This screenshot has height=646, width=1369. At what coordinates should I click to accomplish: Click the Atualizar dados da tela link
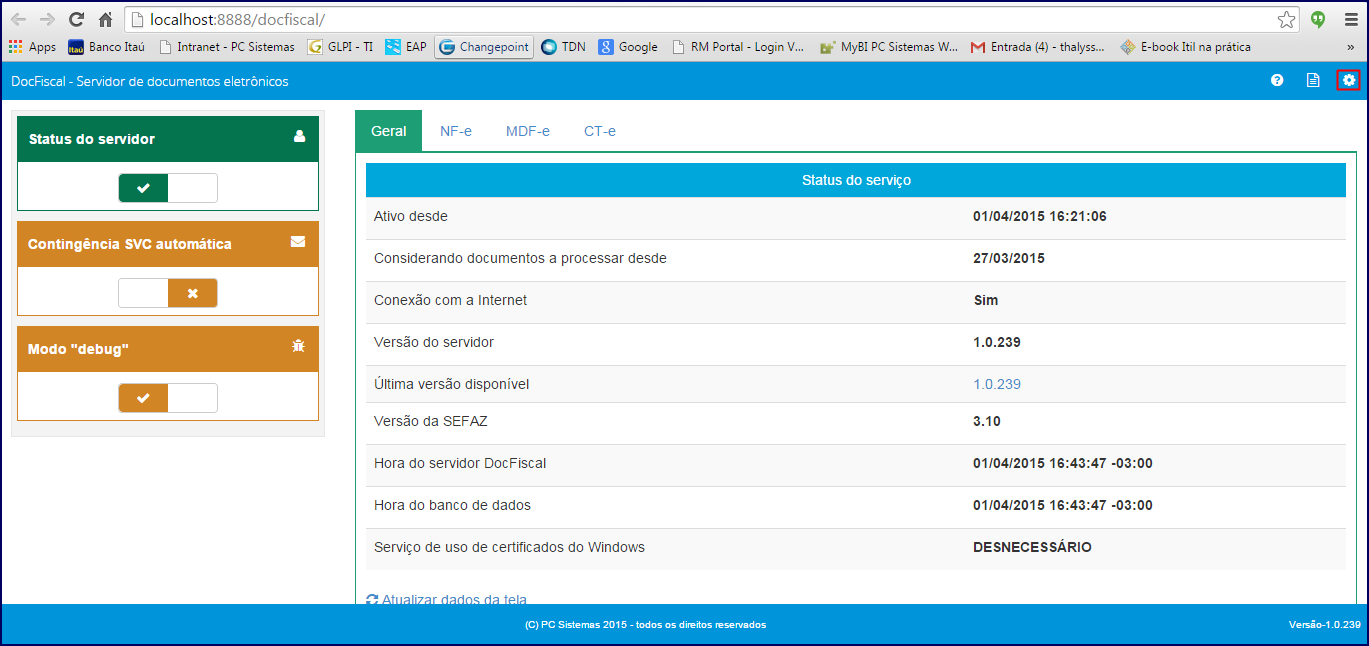click(454, 600)
